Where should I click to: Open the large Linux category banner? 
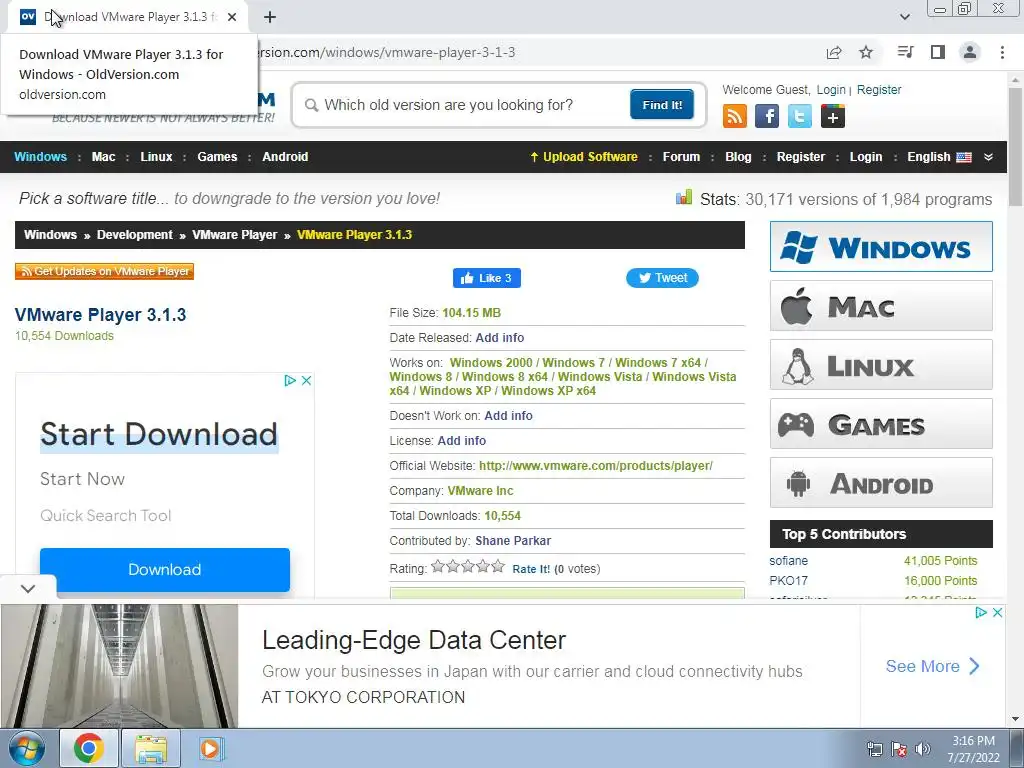[881, 365]
